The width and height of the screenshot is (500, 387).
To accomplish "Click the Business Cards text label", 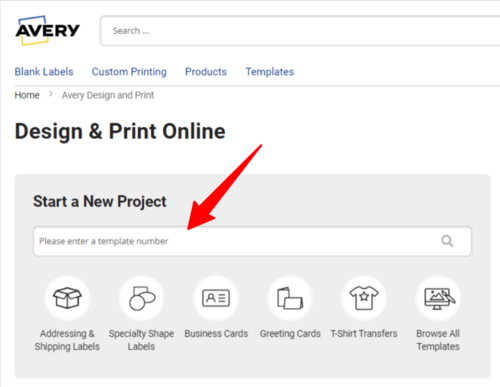I will [216, 334].
